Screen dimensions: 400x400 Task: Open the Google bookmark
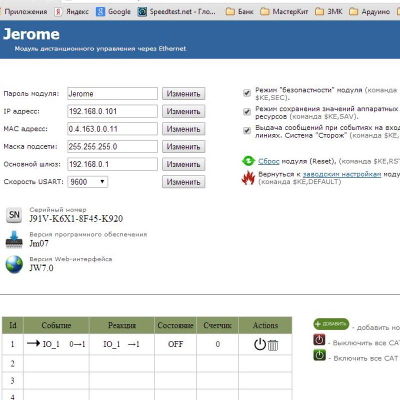(113, 12)
